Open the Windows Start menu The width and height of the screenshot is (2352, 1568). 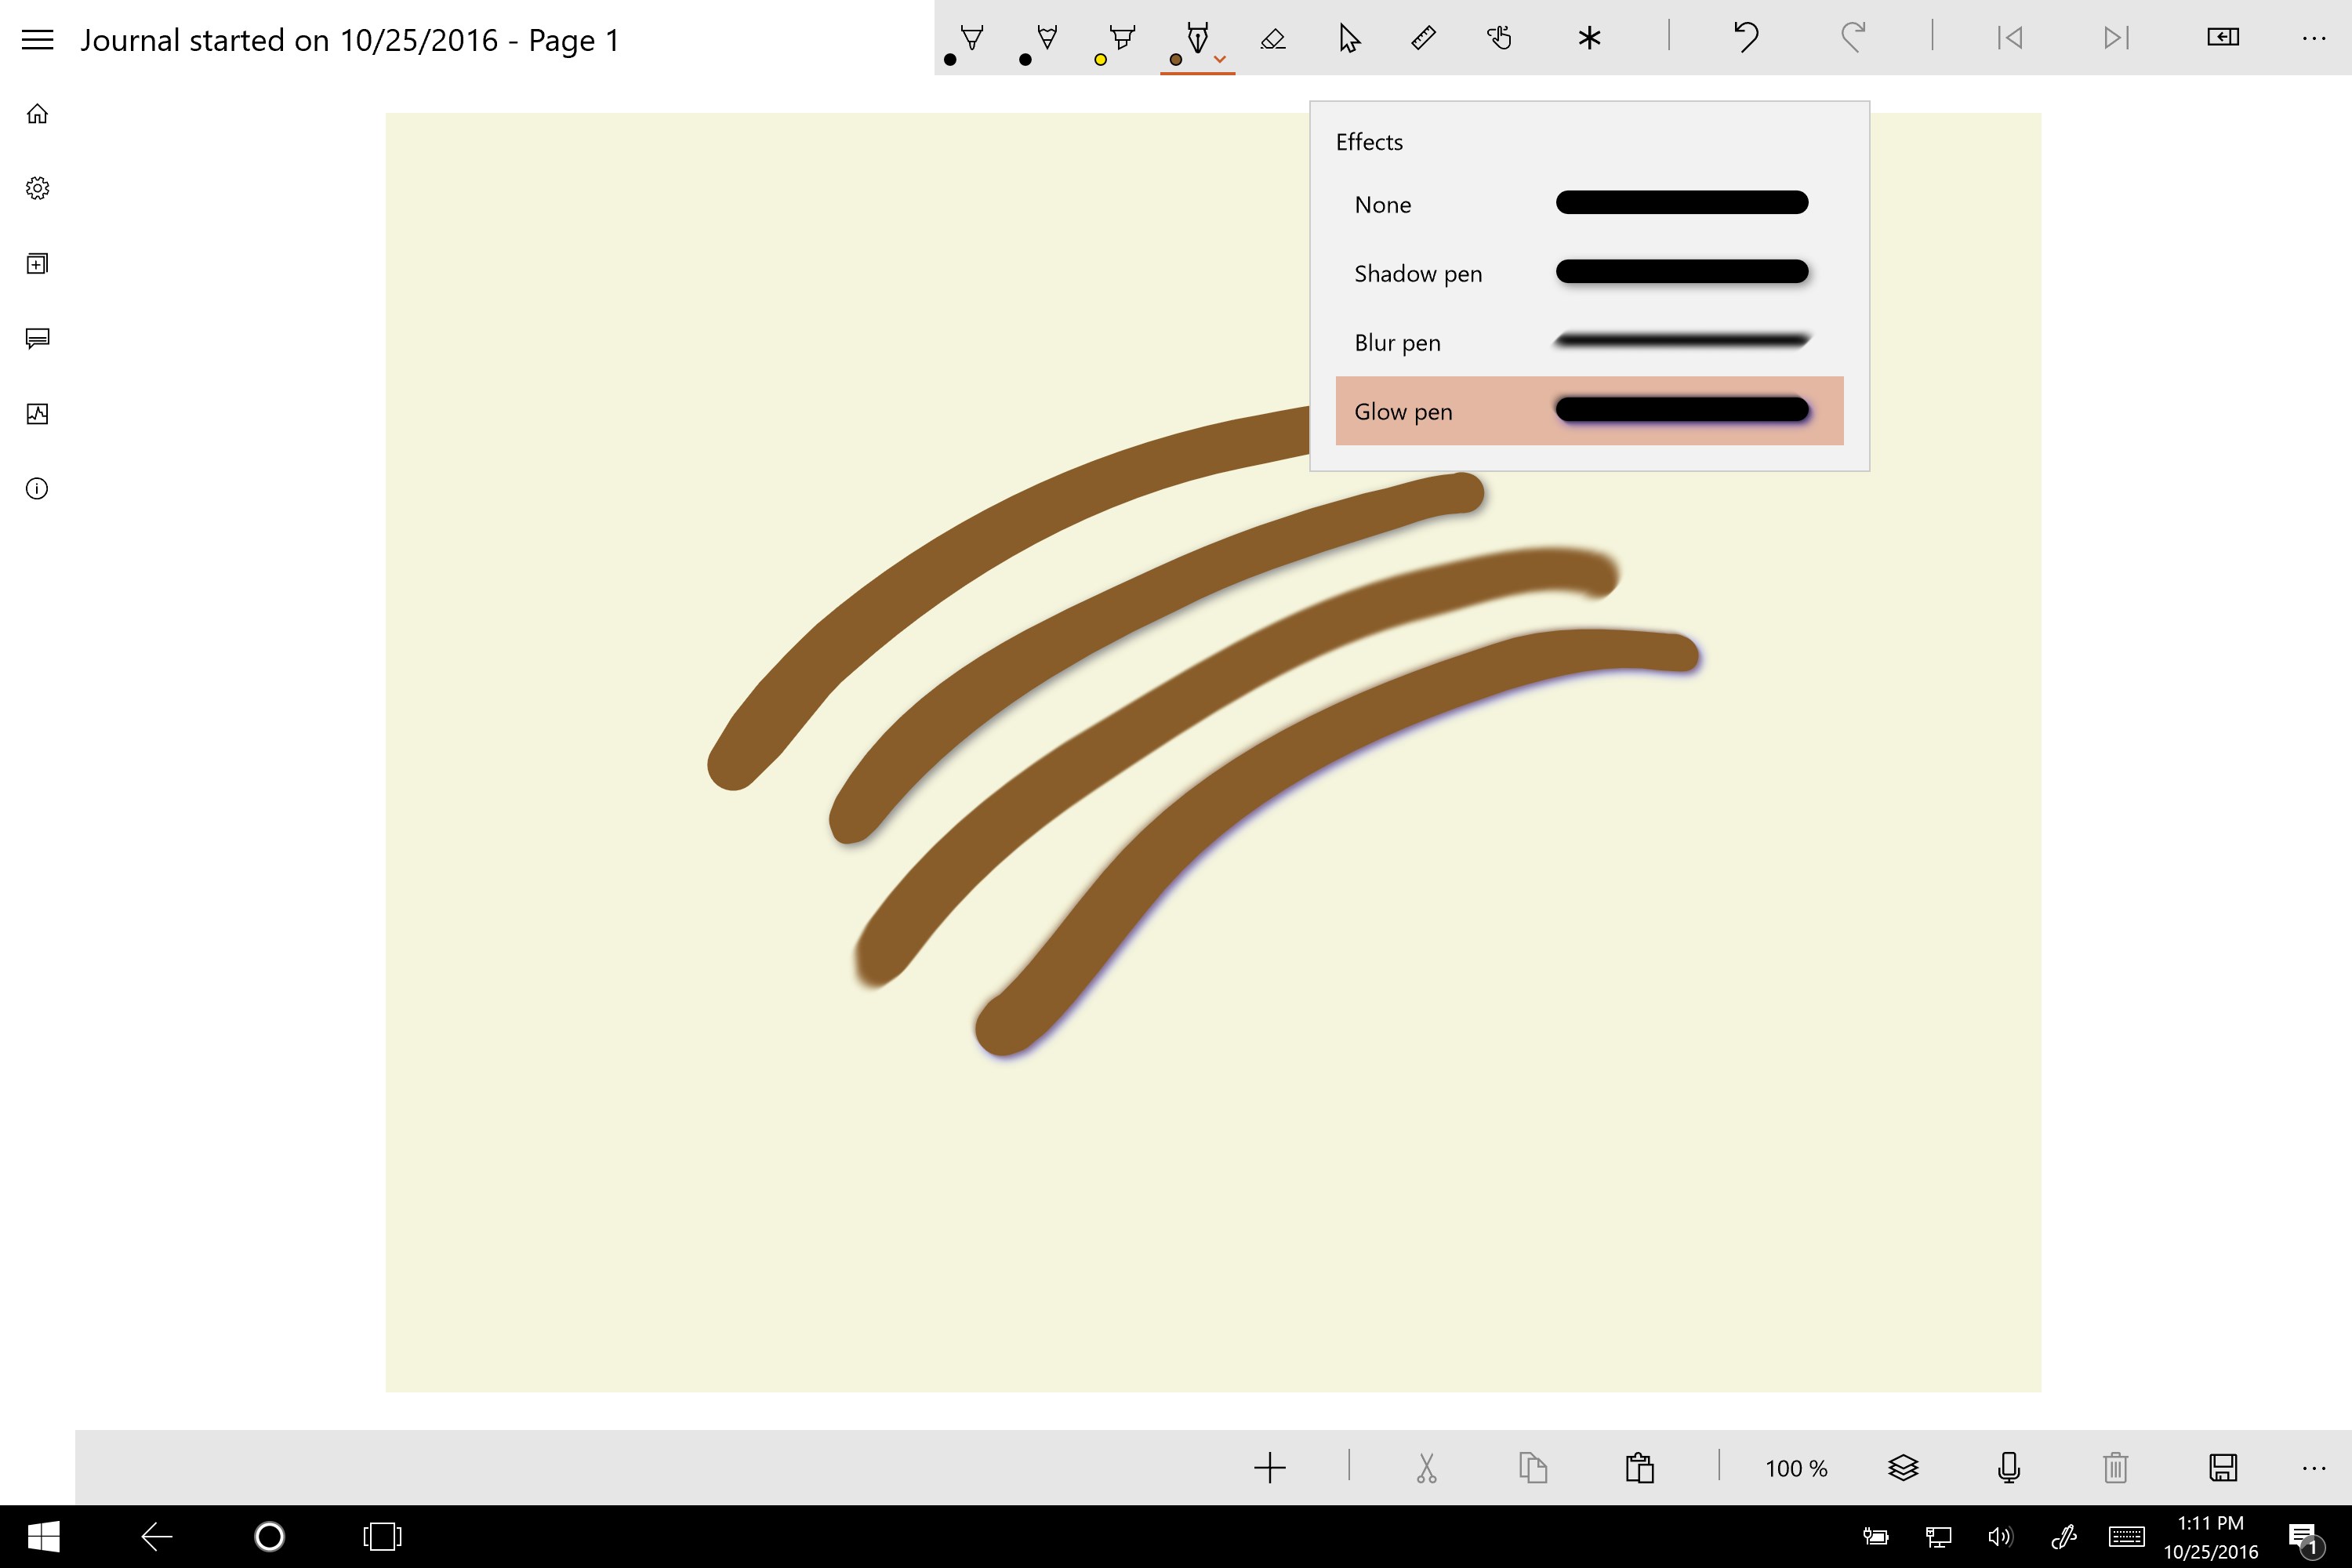point(43,1536)
